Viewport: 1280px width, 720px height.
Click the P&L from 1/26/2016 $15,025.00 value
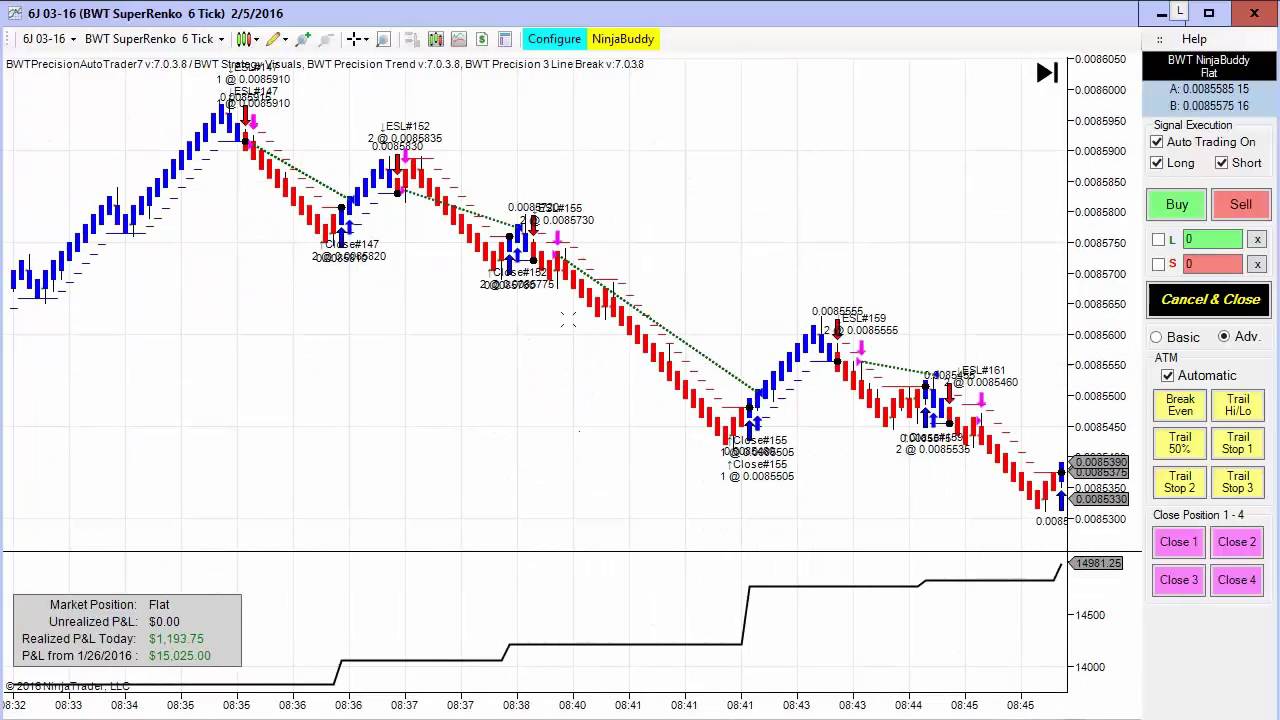[x=180, y=656]
